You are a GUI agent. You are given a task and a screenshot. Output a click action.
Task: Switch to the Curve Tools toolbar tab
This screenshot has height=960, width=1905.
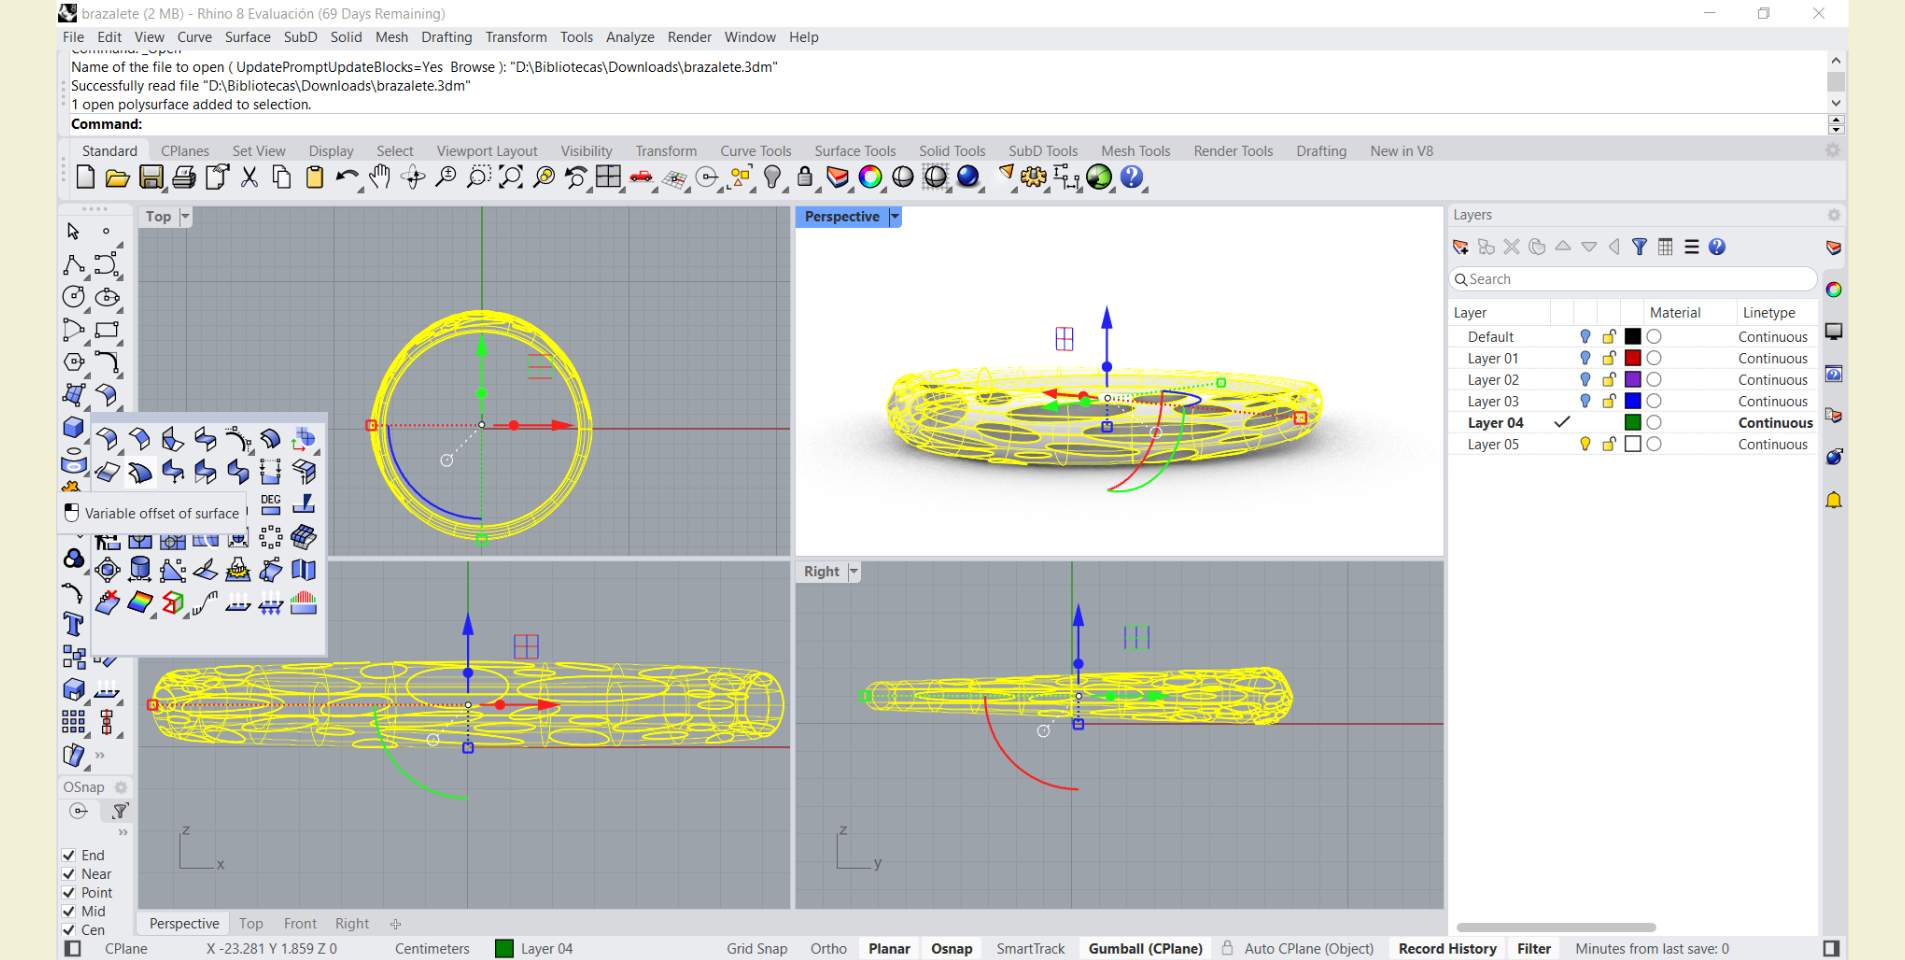756,151
